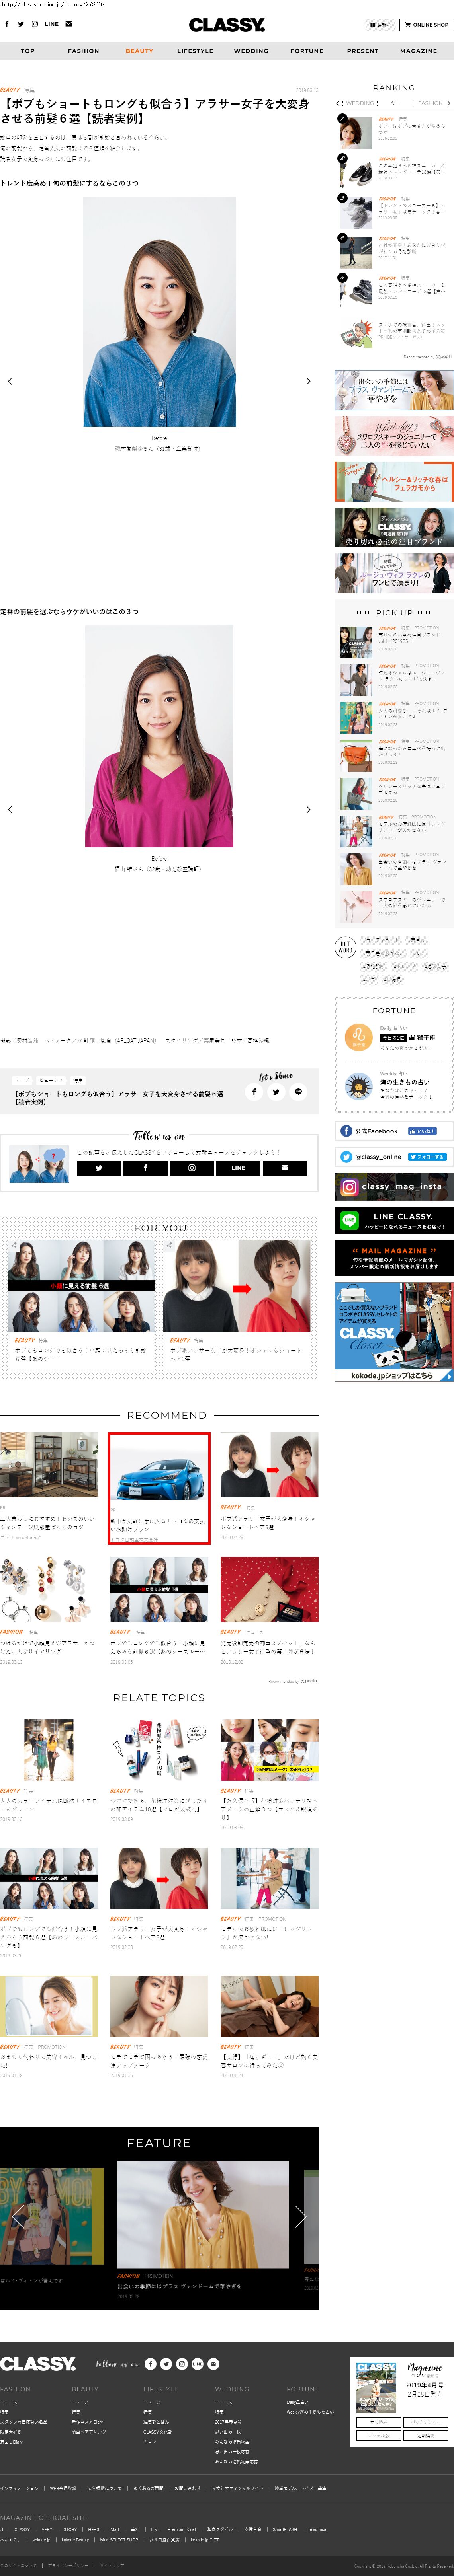Viewport: 454px width, 2576px height.
Task: Open the footer LIFESTYLE column heading
Action: click(x=161, y=2390)
